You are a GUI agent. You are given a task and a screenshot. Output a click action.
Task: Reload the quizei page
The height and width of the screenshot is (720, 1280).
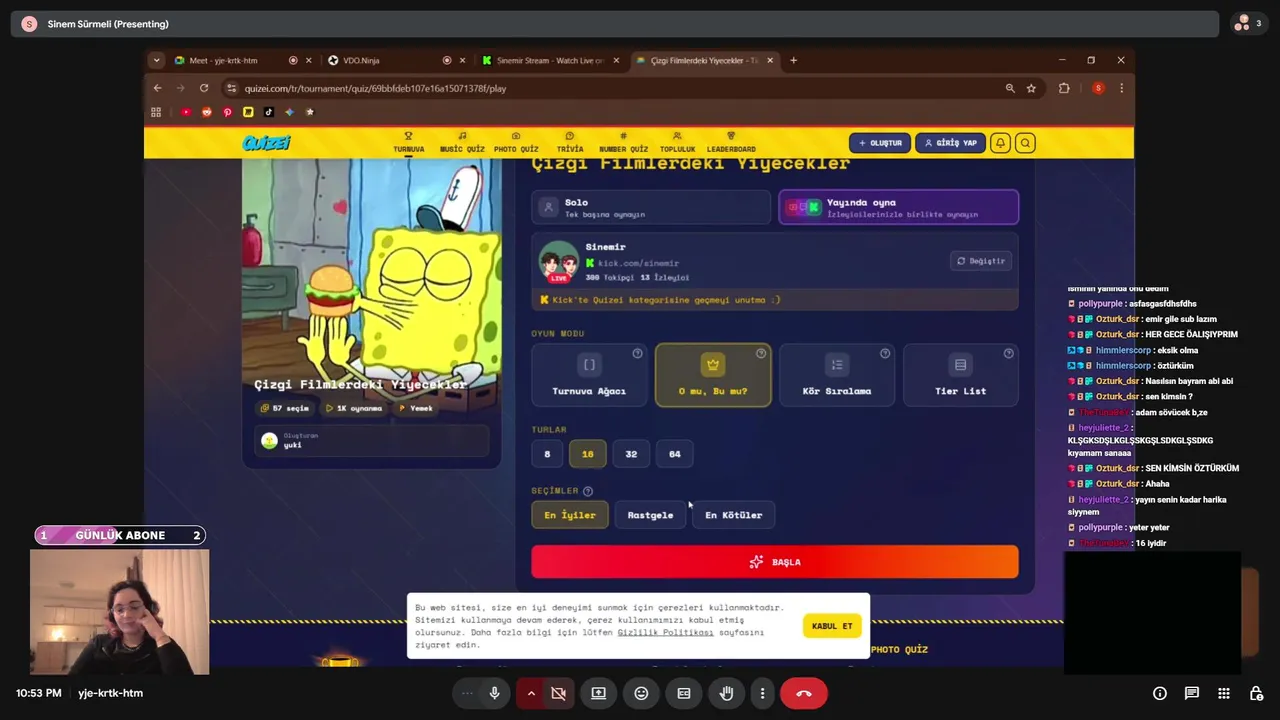click(204, 88)
